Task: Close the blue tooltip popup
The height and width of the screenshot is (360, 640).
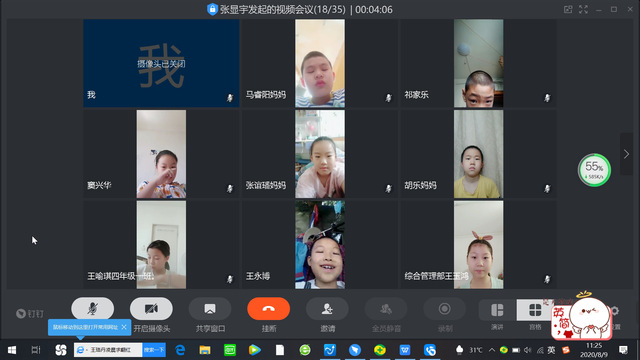Action: click(124, 327)
